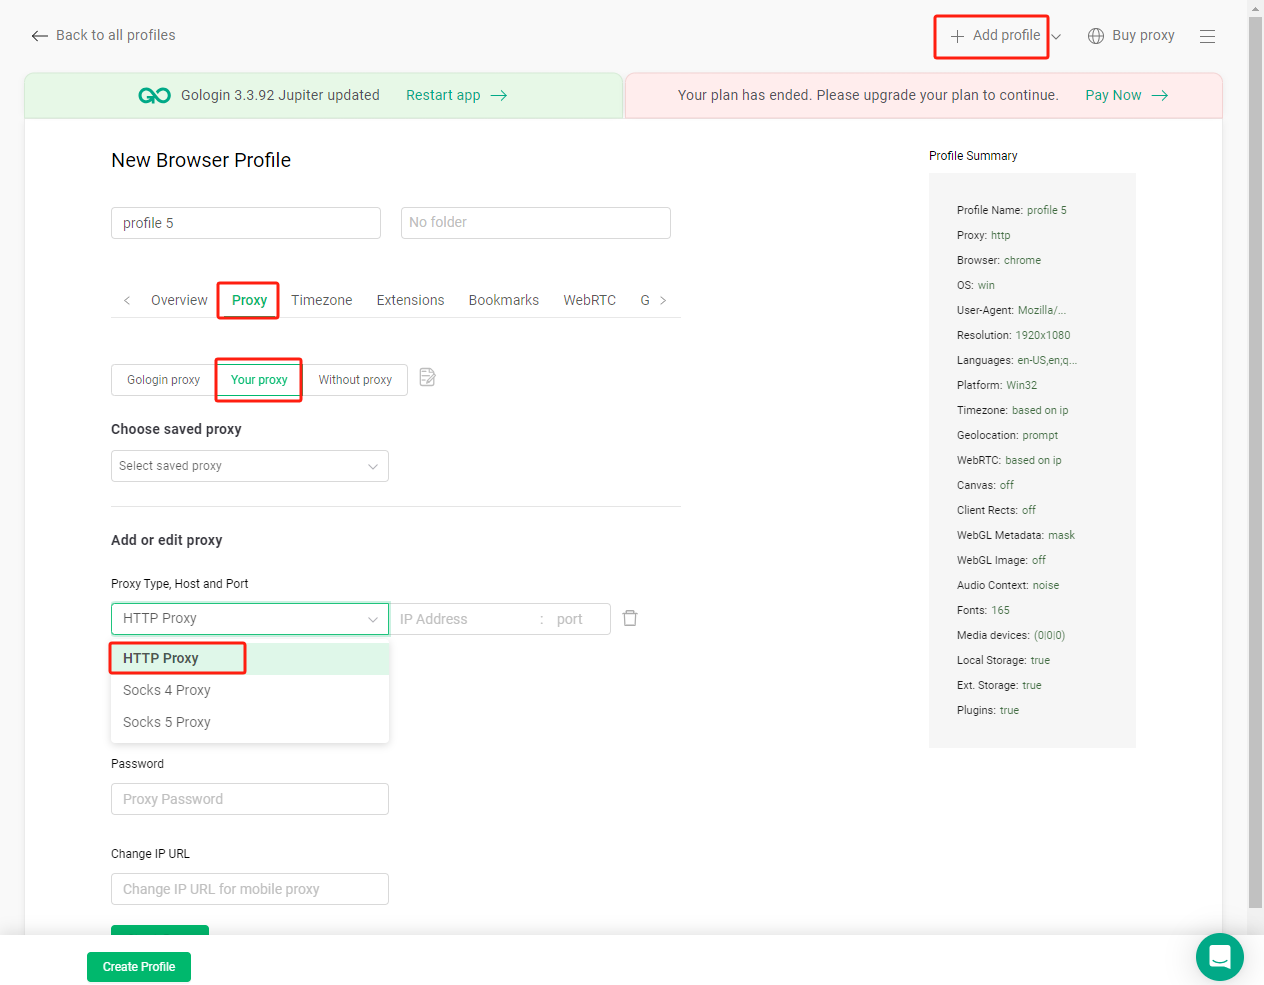The width and height of the screenshot is (1264, 985).
Task: Expand the Select saved proxy dropdown
Action: coord(249,466)
